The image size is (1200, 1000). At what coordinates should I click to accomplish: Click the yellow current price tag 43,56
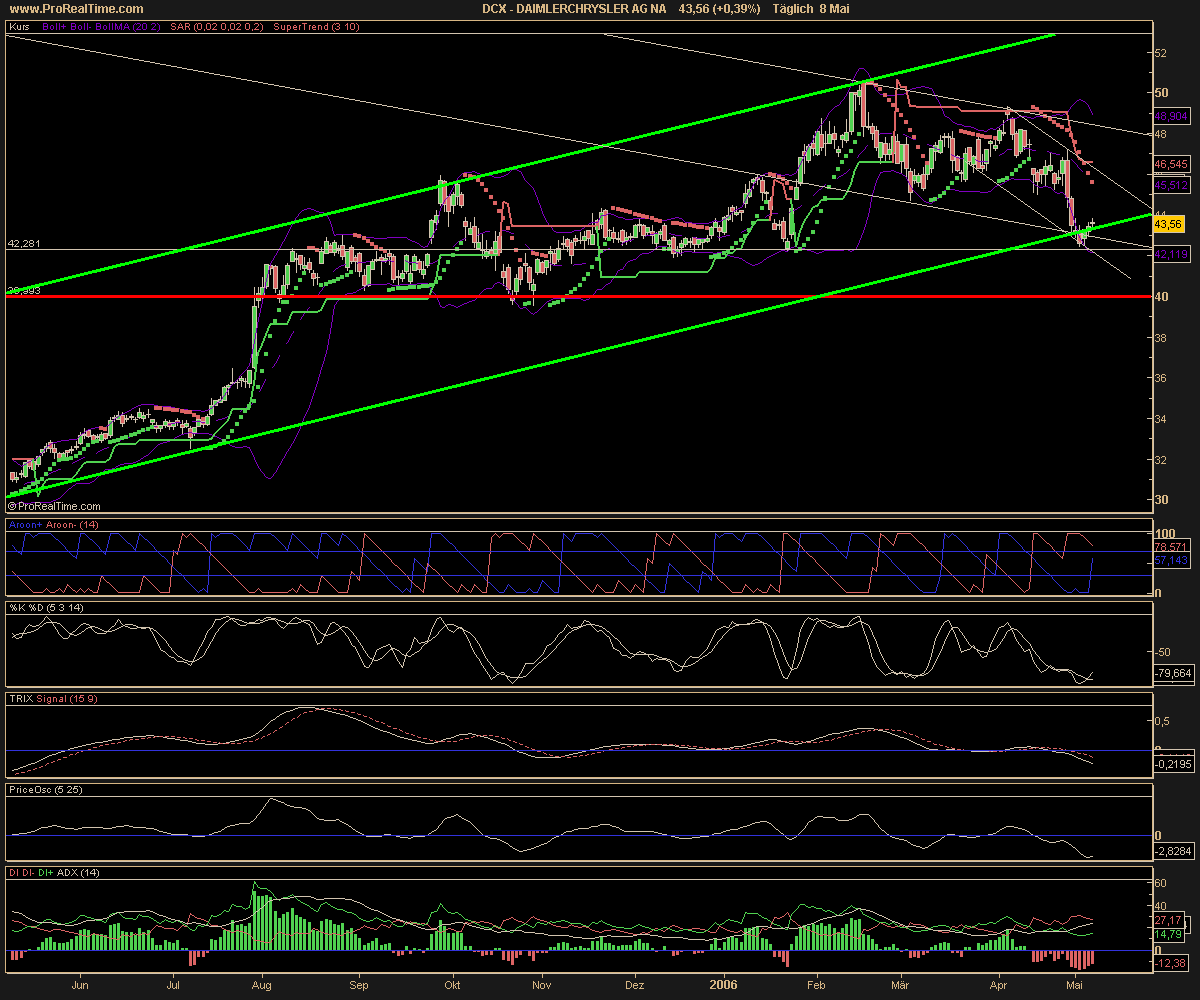[1168, 226]
